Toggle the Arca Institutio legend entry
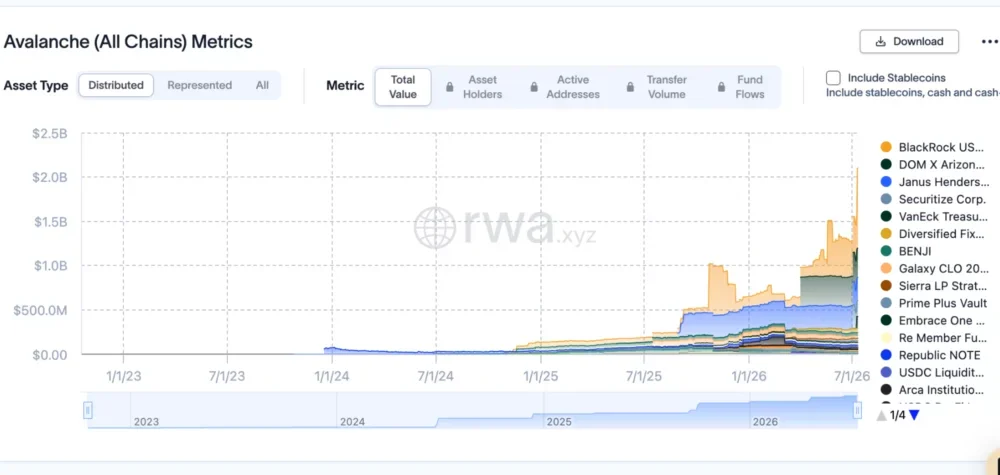Image resolution: width=1000 pixels, height=475 pixels. [932, 389]
